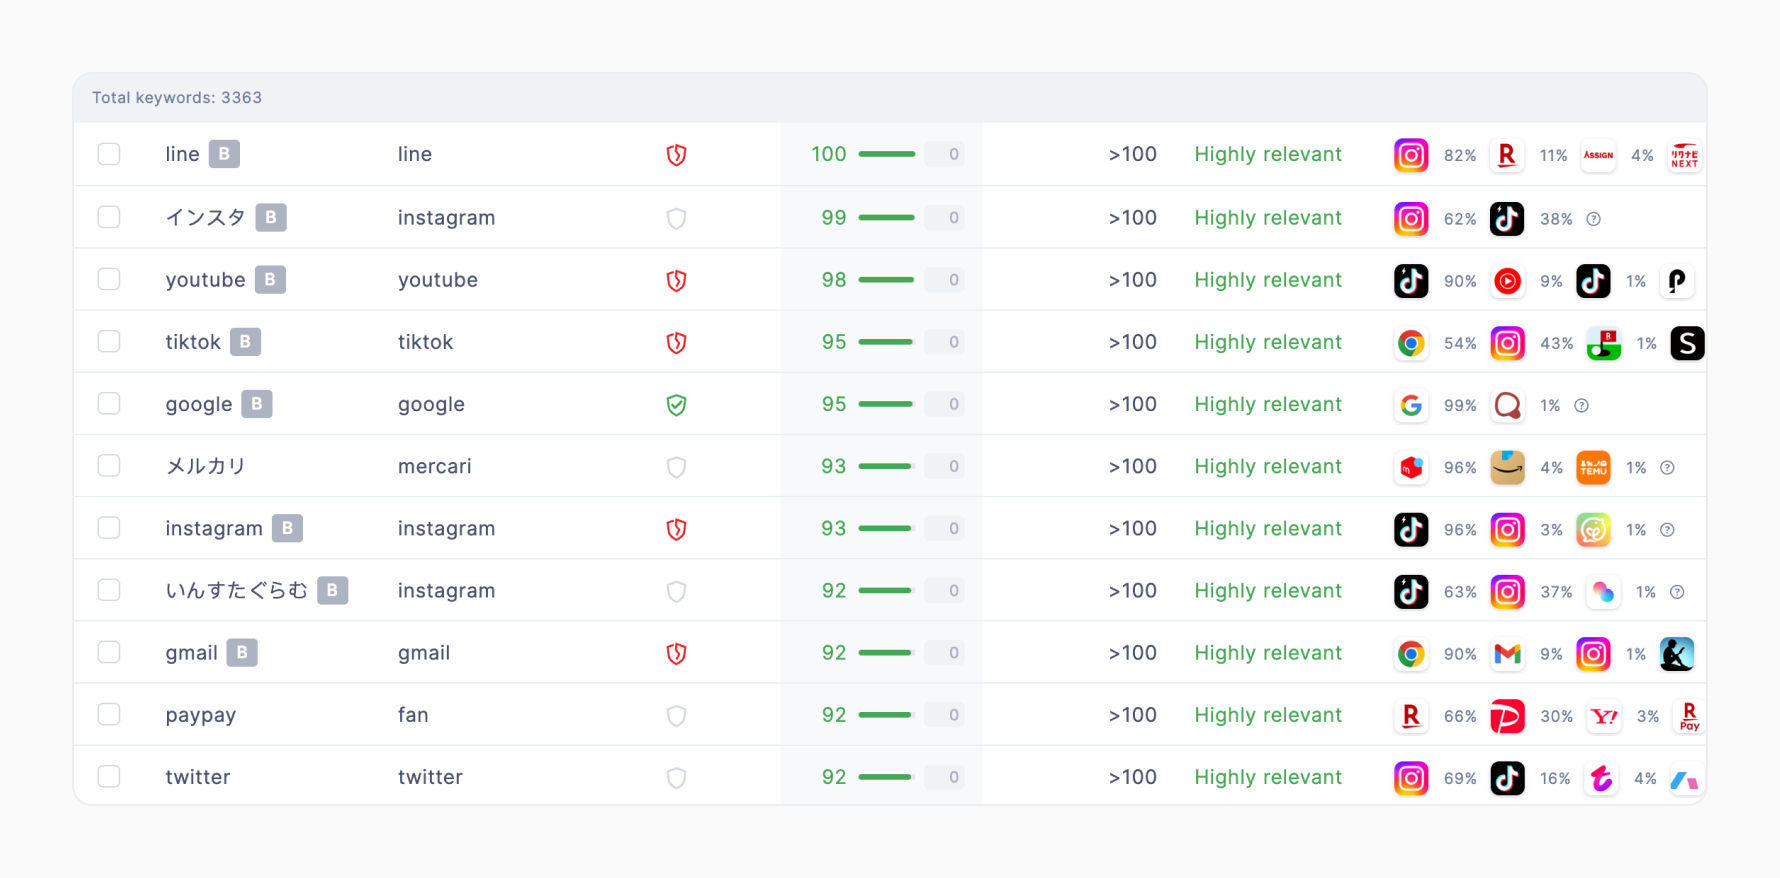Click the green score bar for youtube
The width and height of the screenshot is (1780, 878).
886,280
